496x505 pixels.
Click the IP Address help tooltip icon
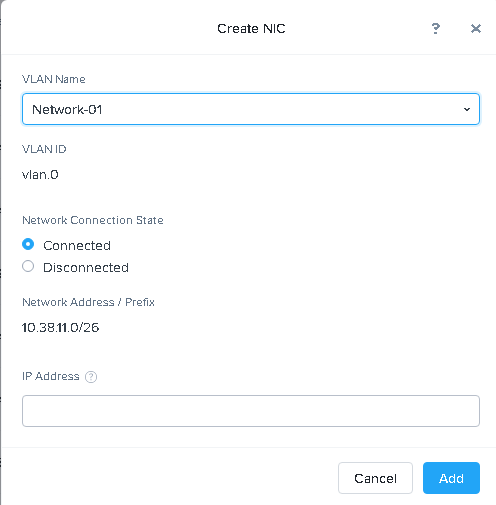pyautogui.click(x=91, y=377)
